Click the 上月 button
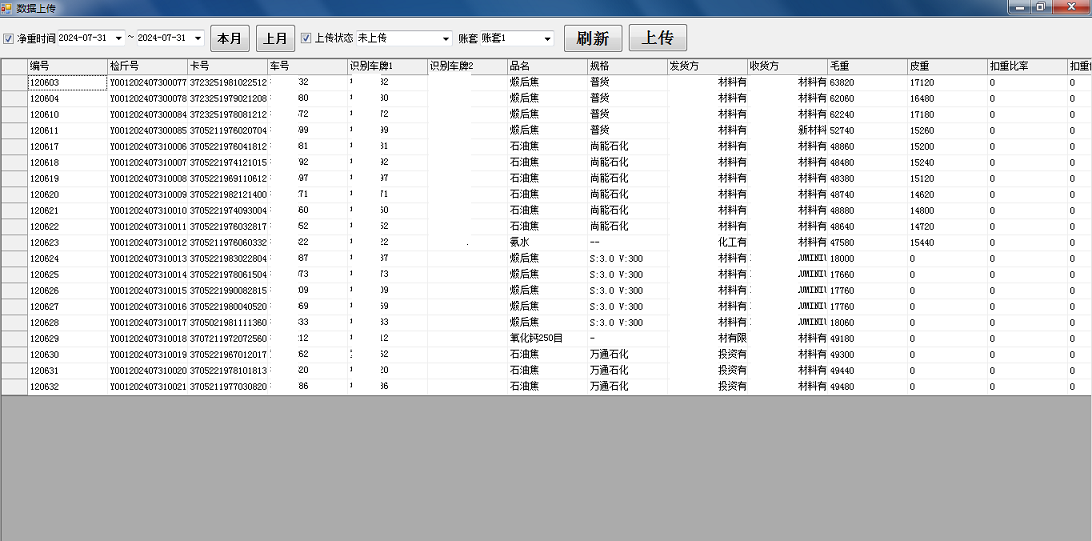 pyautogui.click(x=275, y=39)
